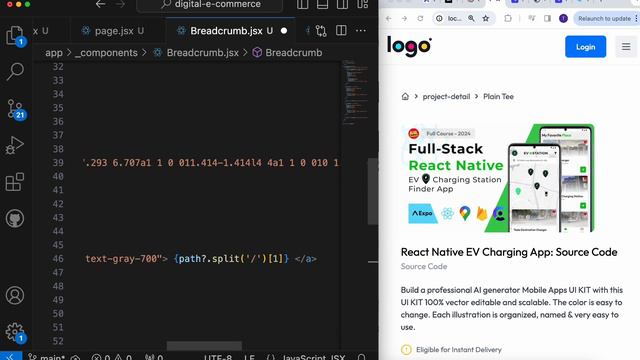This screenshot has width=640, height=360.
Task: Open the Accounts menu in VS Code
Action: pos(15,295)
